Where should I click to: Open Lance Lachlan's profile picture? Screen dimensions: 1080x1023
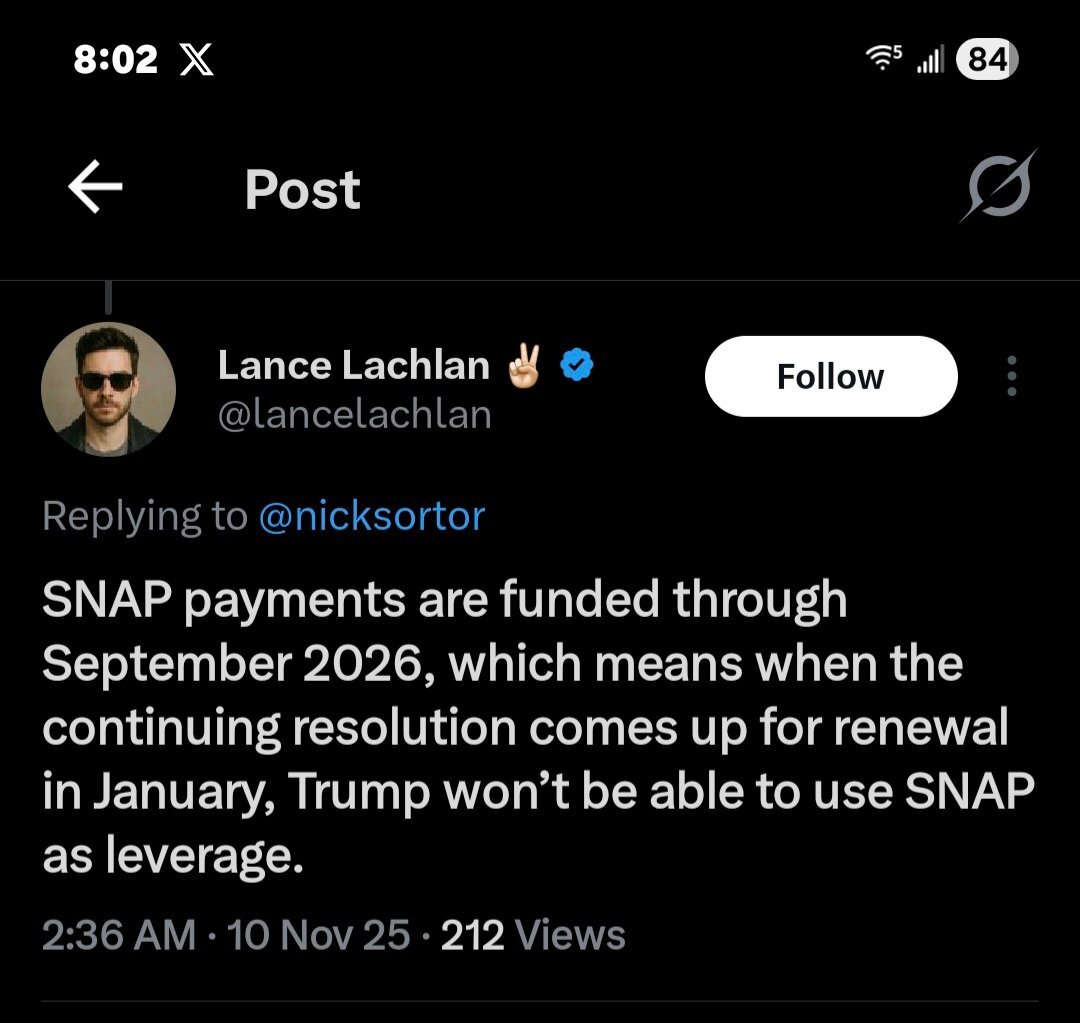108,389
